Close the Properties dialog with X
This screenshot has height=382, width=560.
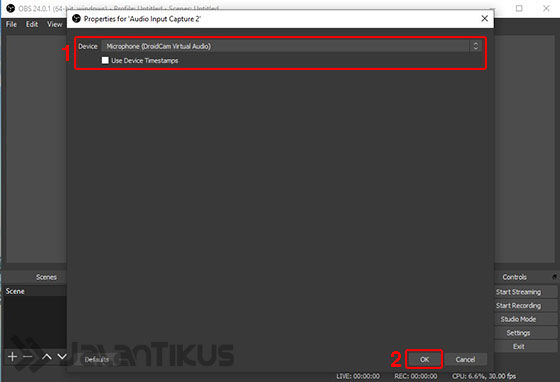pyautogui.click(x=484, y=18)
